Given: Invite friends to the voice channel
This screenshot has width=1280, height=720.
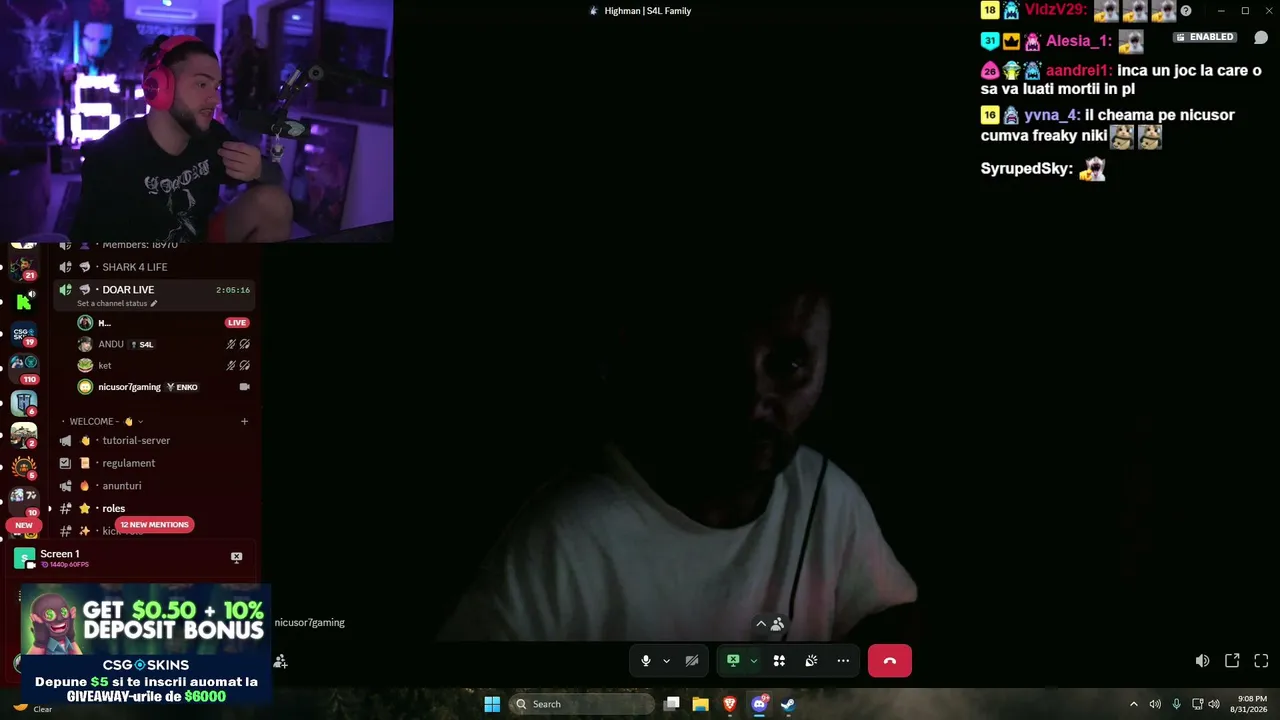Looking at the screenshot, I should click(x=280, y=661).
